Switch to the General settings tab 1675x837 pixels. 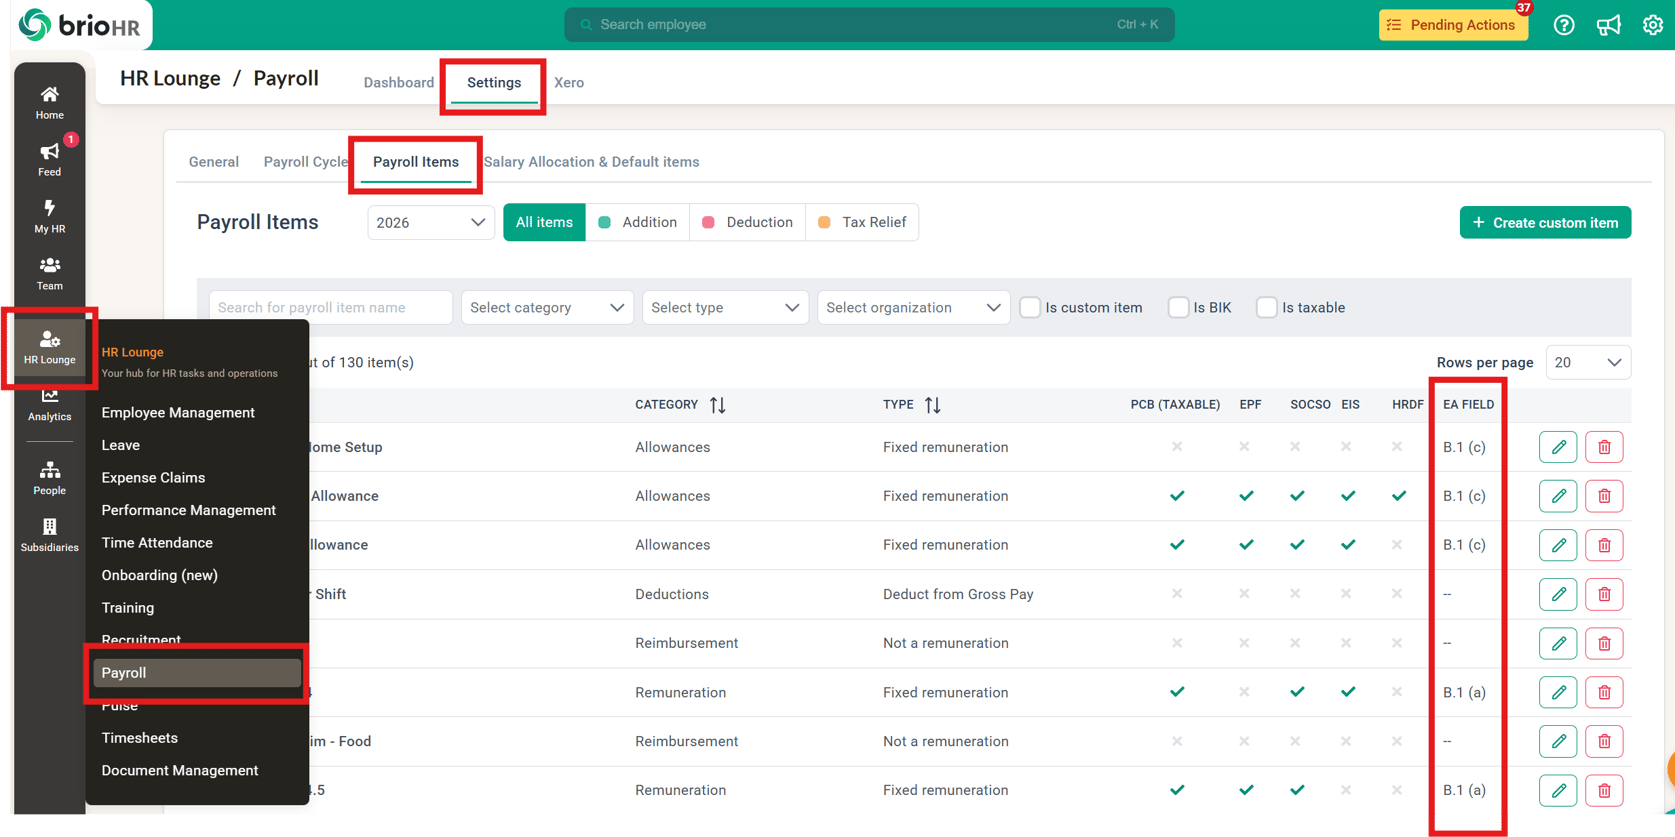214,162
